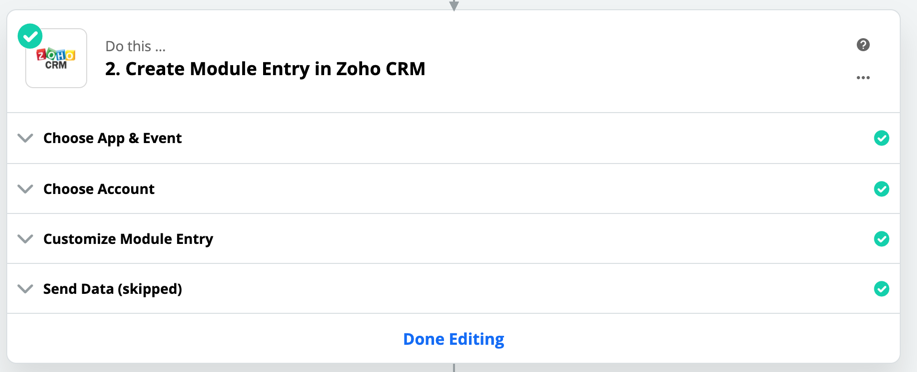The width and height of the screenshot is (917, 372).
Task: Open the Send Data (skipped) section label
Action: pos(112,289)
